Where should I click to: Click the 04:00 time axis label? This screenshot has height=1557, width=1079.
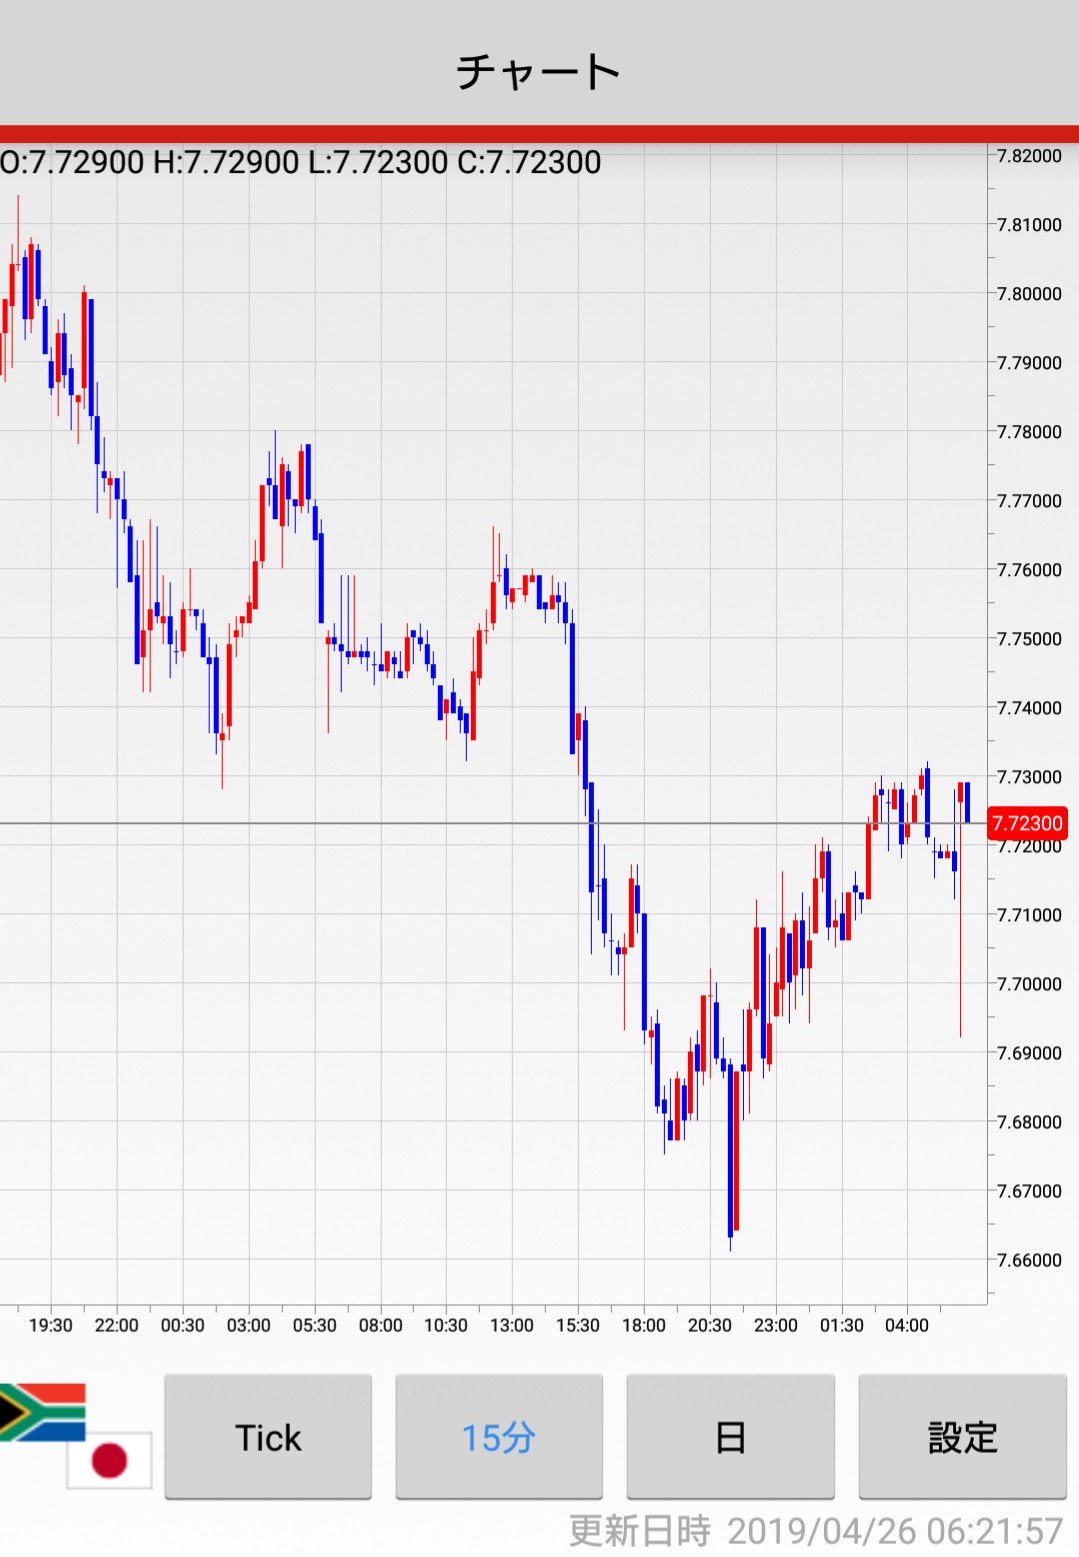(907, 1325)
